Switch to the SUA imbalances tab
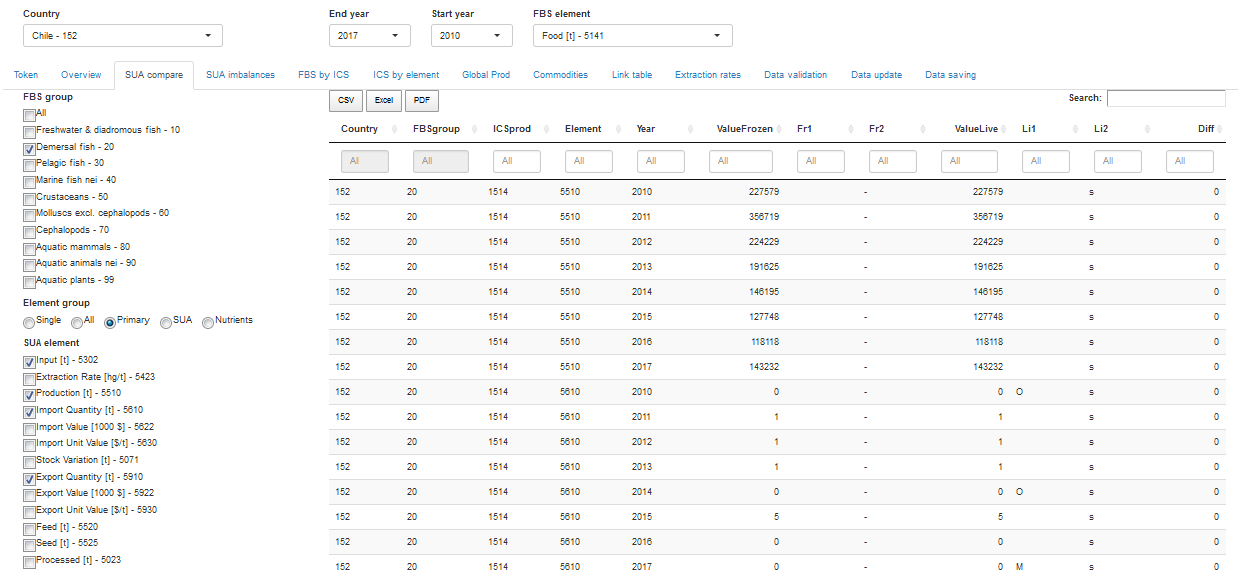The height and width of the screenshot is (571, 1238). click(240, 75)
